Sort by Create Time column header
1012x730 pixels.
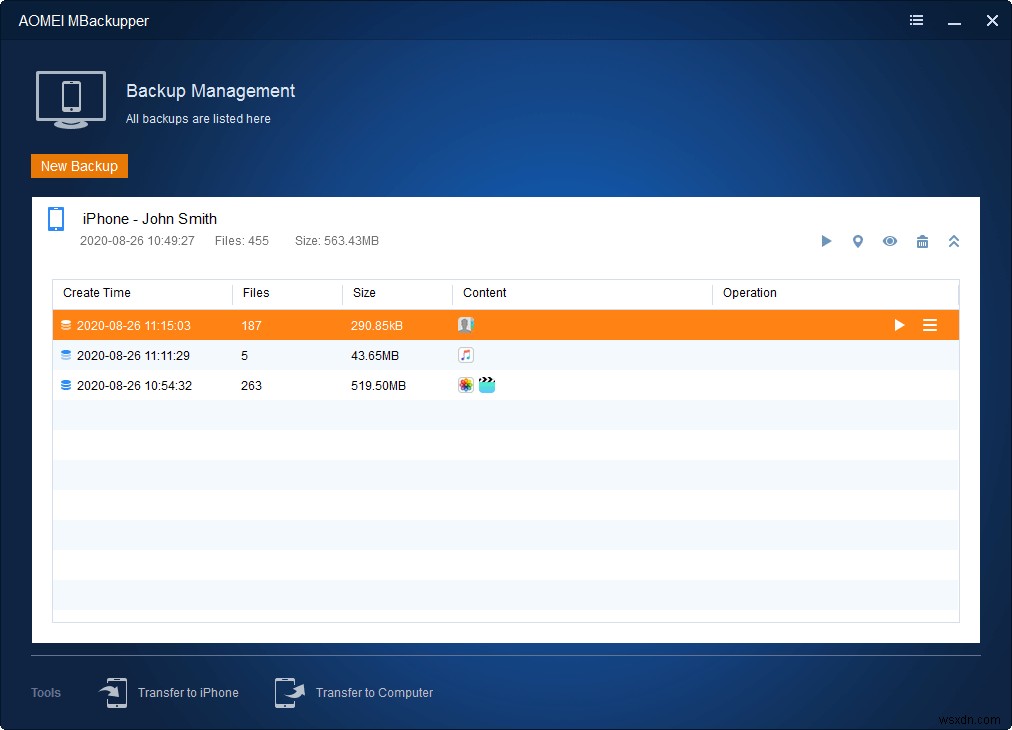click(x=97, y=293)
